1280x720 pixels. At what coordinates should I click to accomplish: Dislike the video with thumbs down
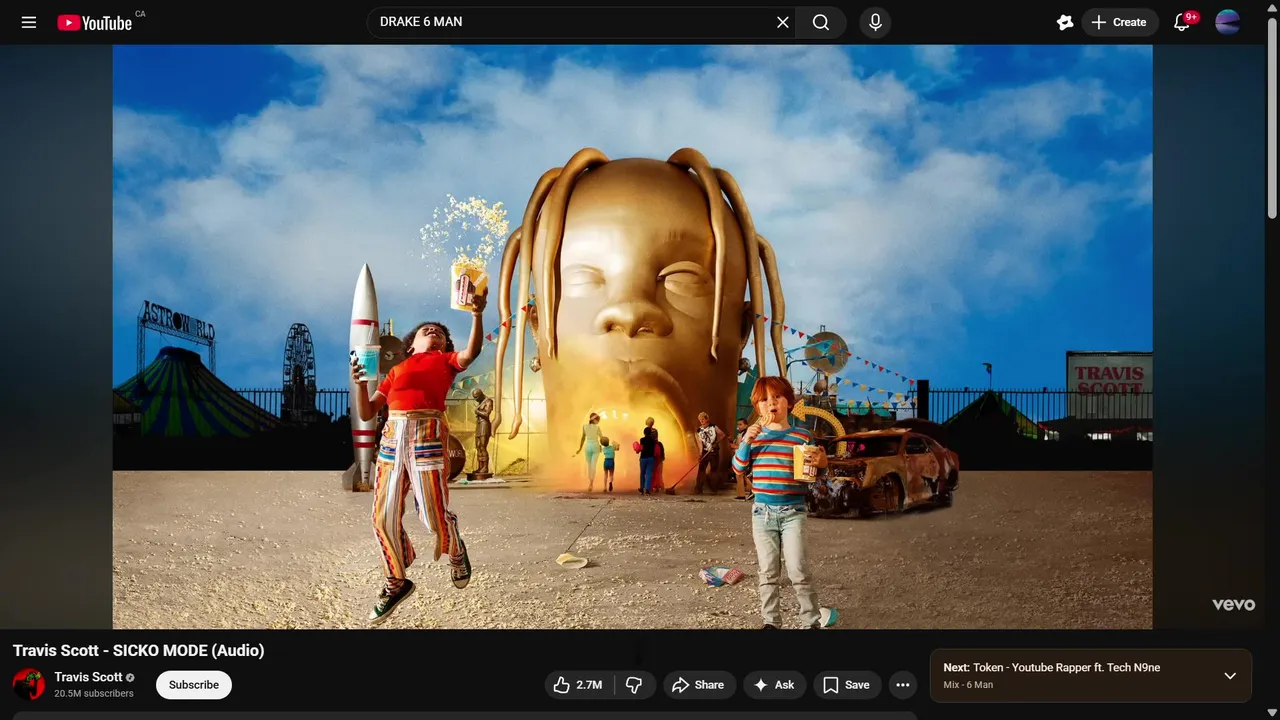tap(634, 685)
